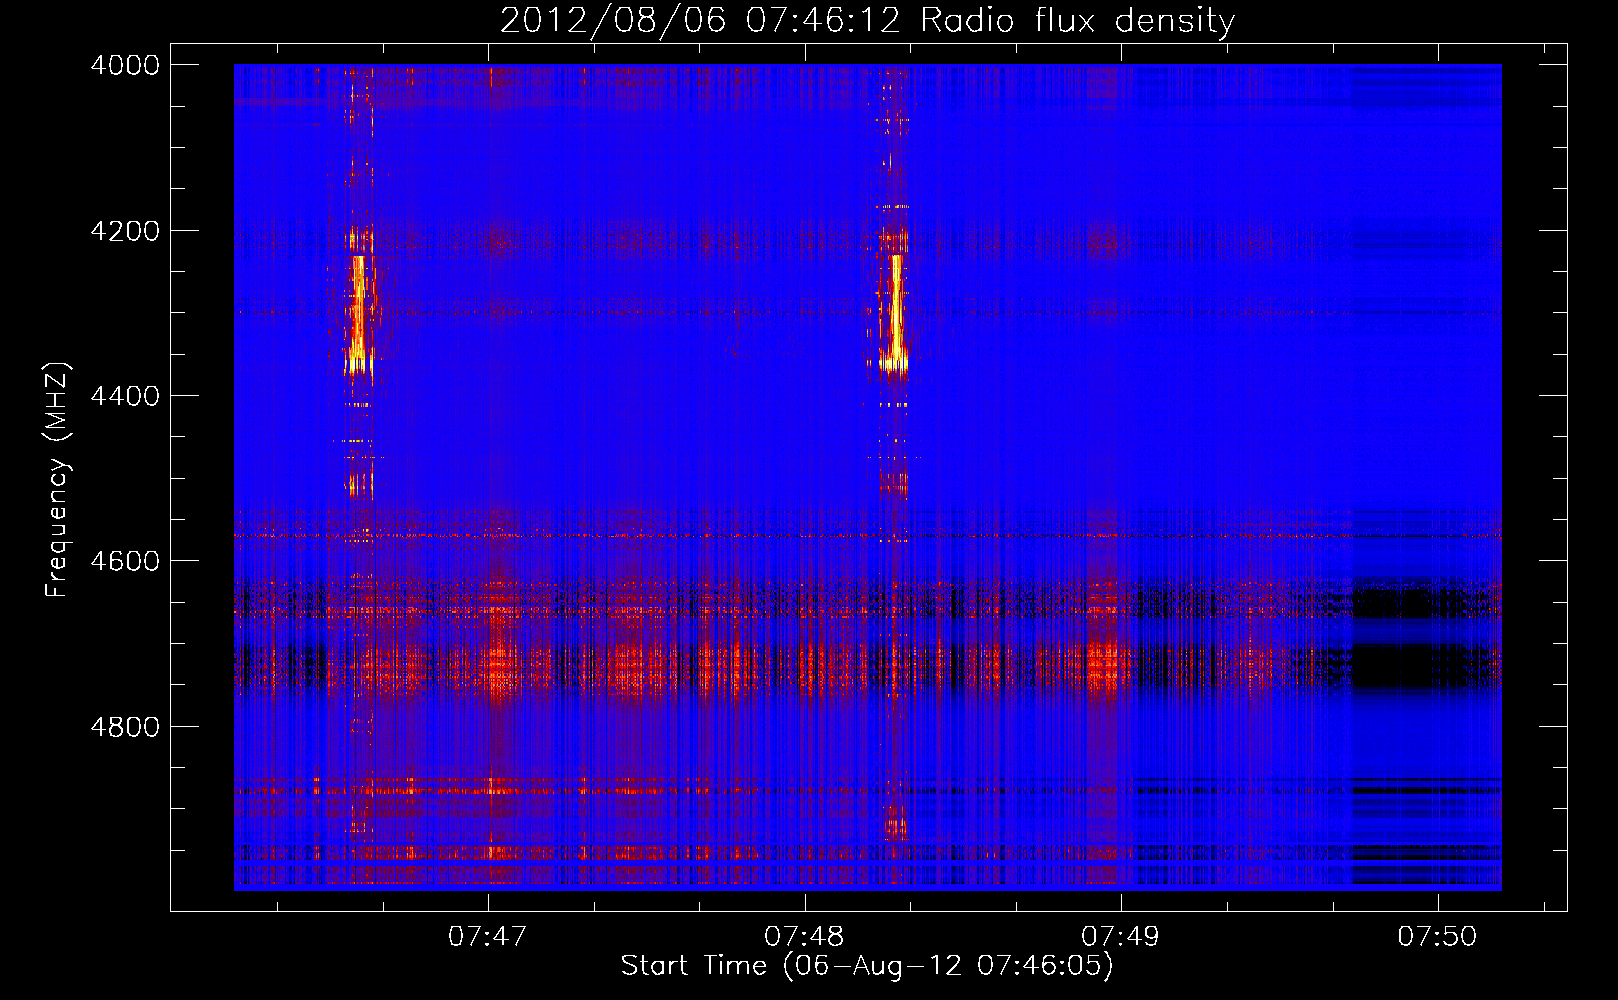Click the 07:47 time tick label
The image size is (1618, 1000).
pyautogui.click(x=488, y=937)
